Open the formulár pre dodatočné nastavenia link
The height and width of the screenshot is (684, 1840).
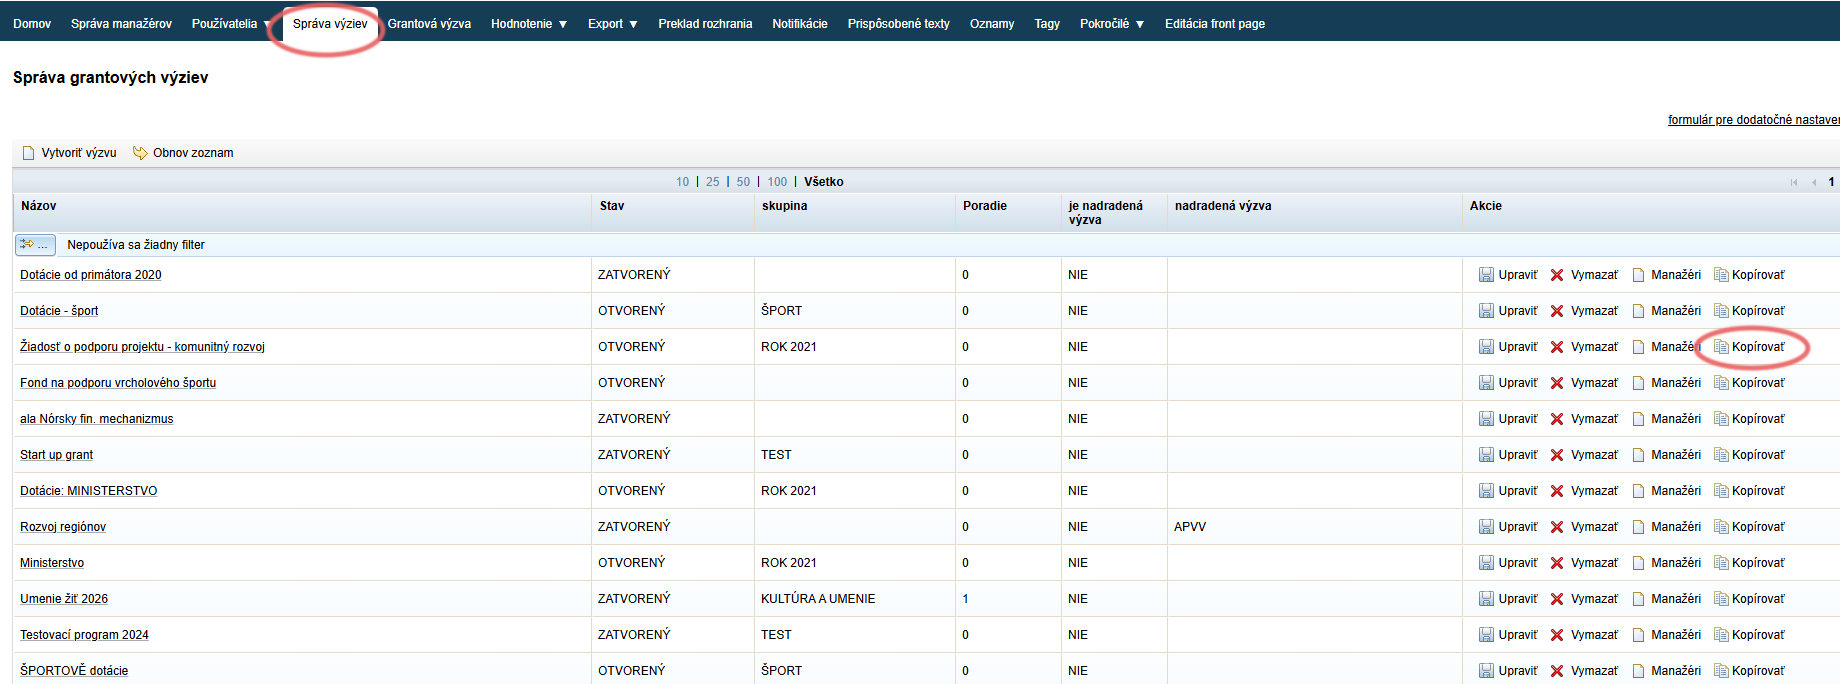[x=1752, y=120]
